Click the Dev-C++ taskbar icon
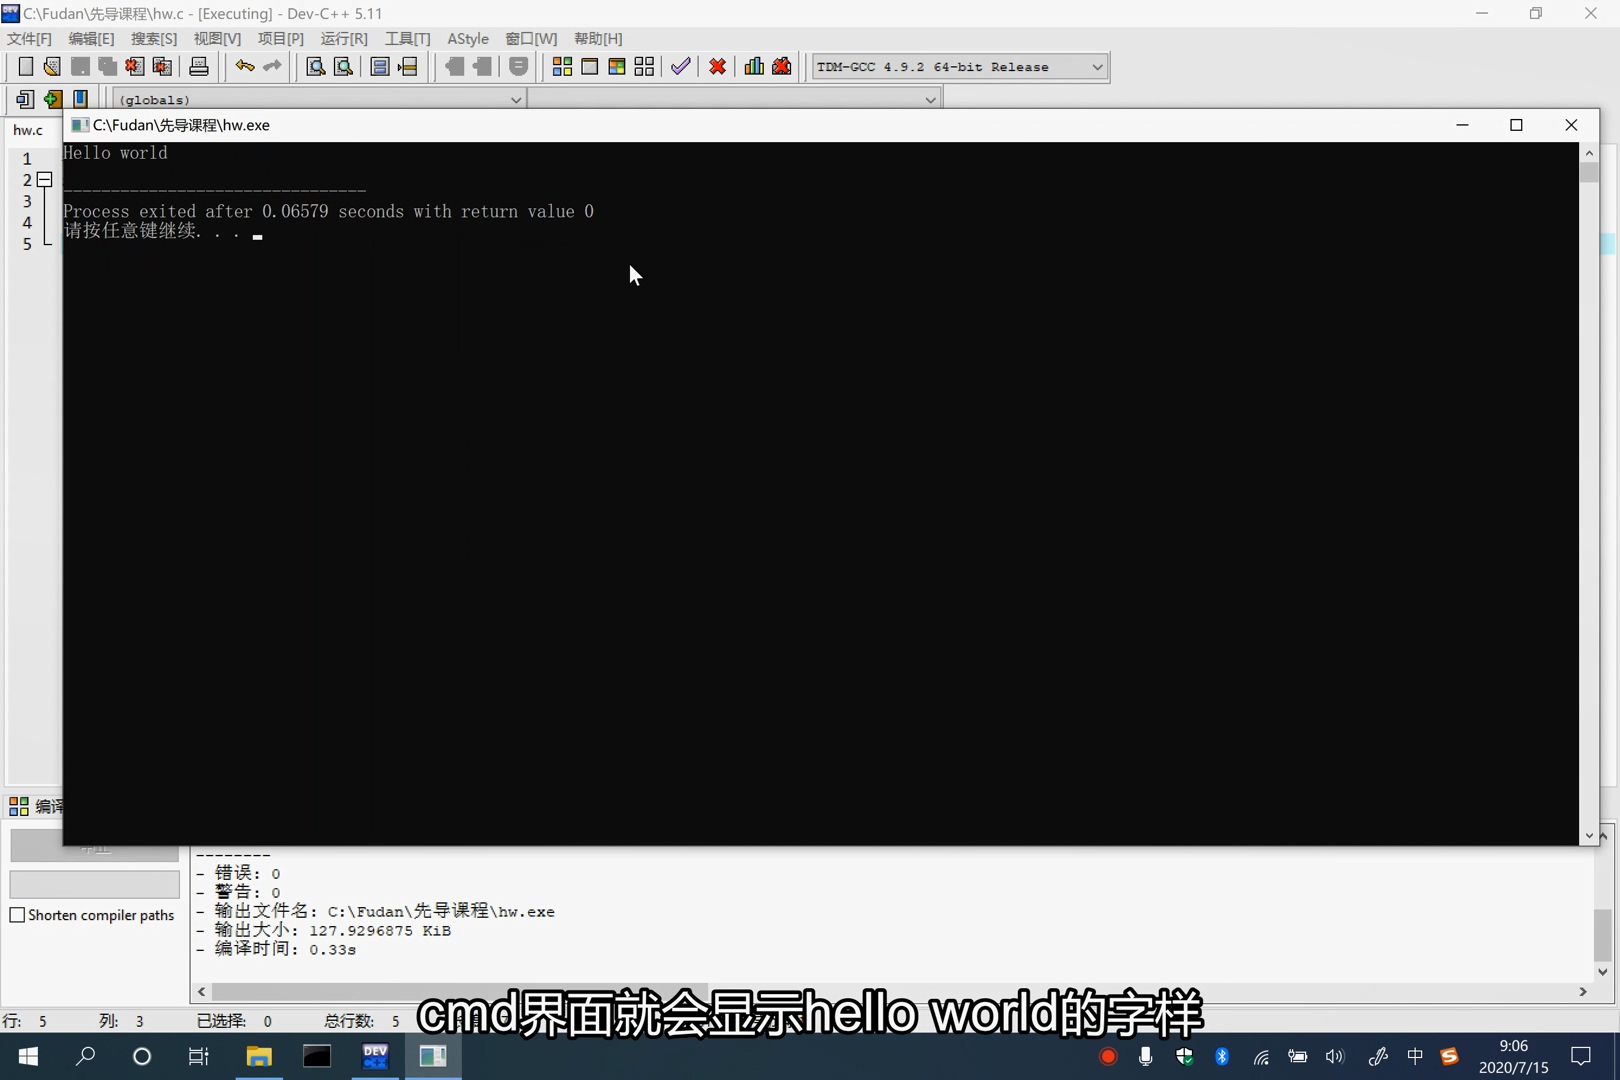Image resolution: width=1620 pixels, height=1080 pixels. coord(376,1056)
